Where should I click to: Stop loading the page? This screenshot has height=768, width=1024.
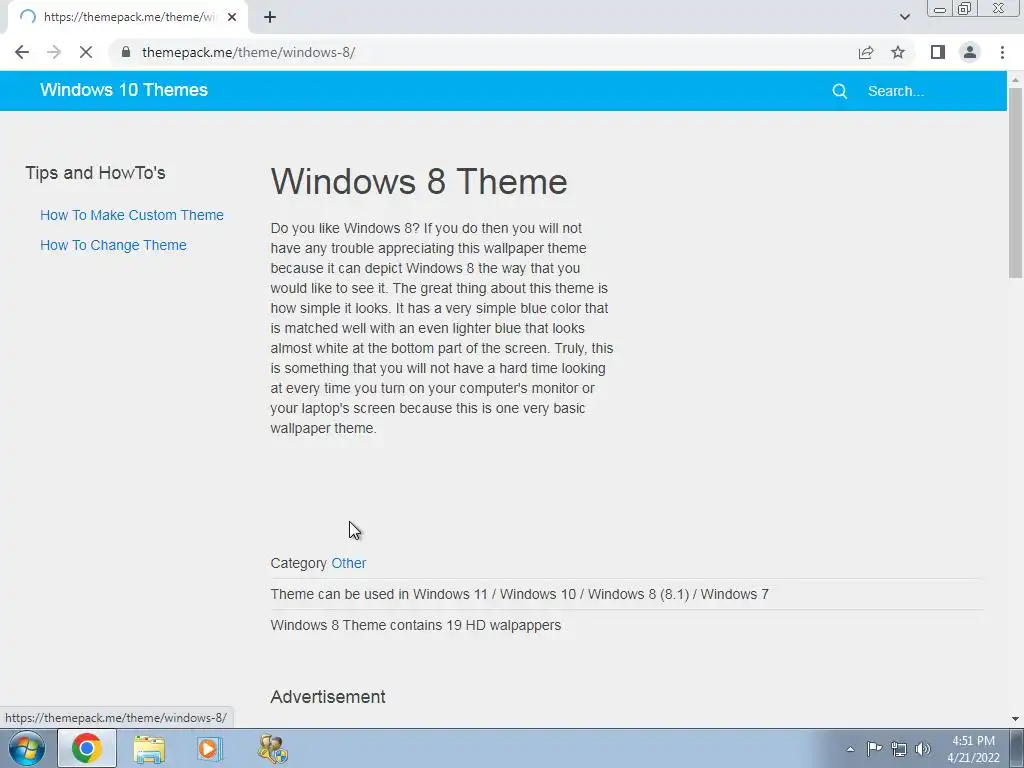point(86,52)
